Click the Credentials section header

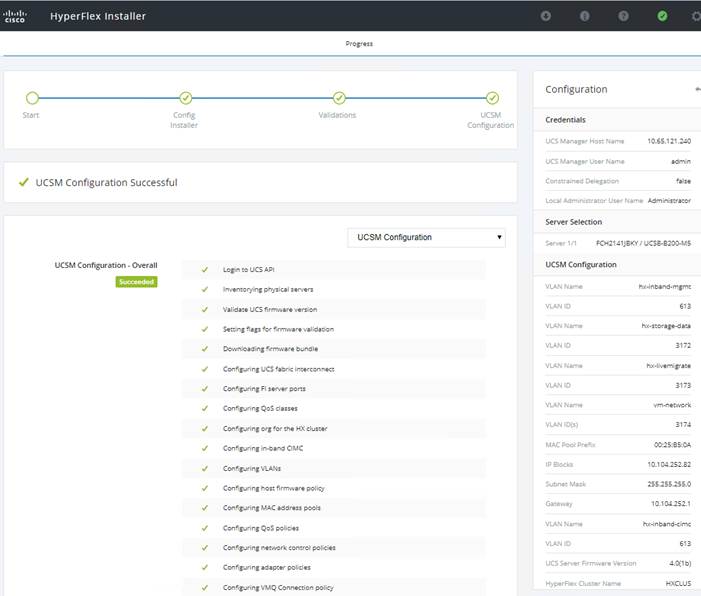coord(565,120)
